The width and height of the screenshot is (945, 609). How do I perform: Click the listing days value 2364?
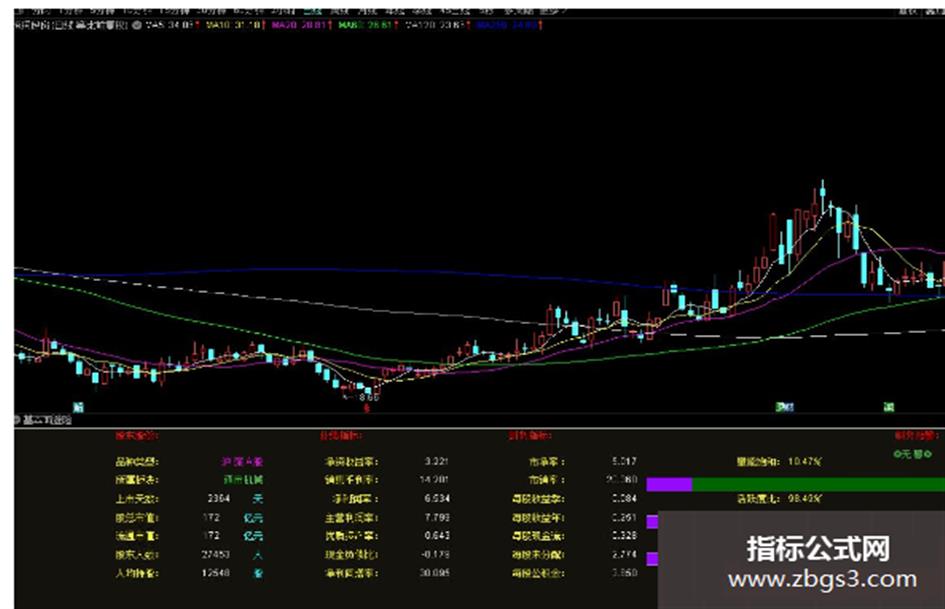(x=218, y=499)
